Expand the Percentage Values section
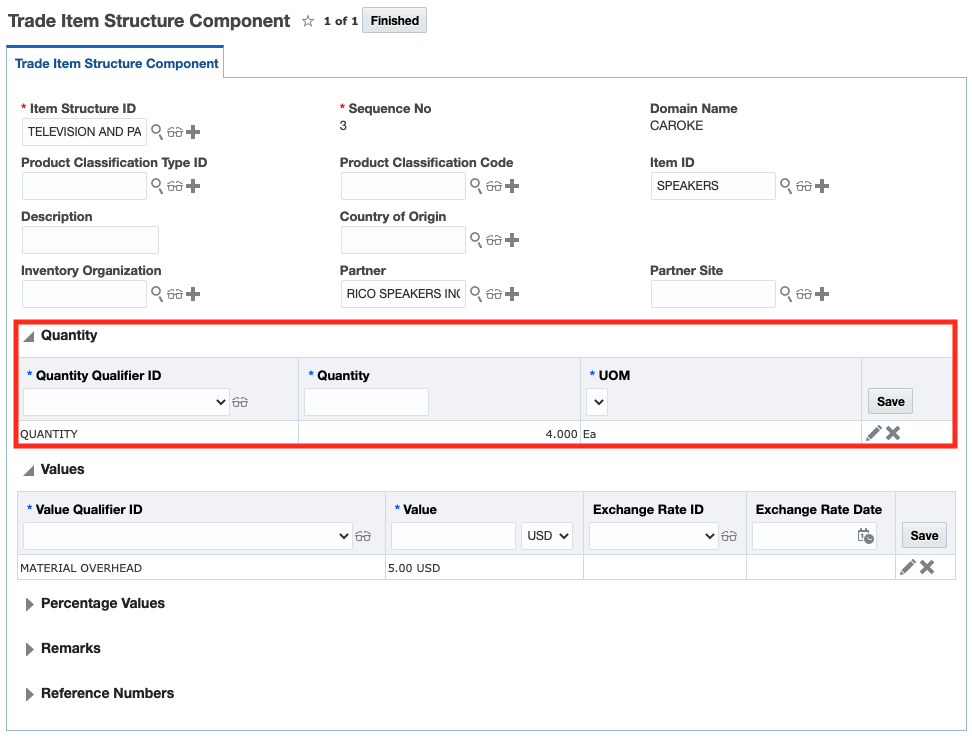 click(30, 604)
